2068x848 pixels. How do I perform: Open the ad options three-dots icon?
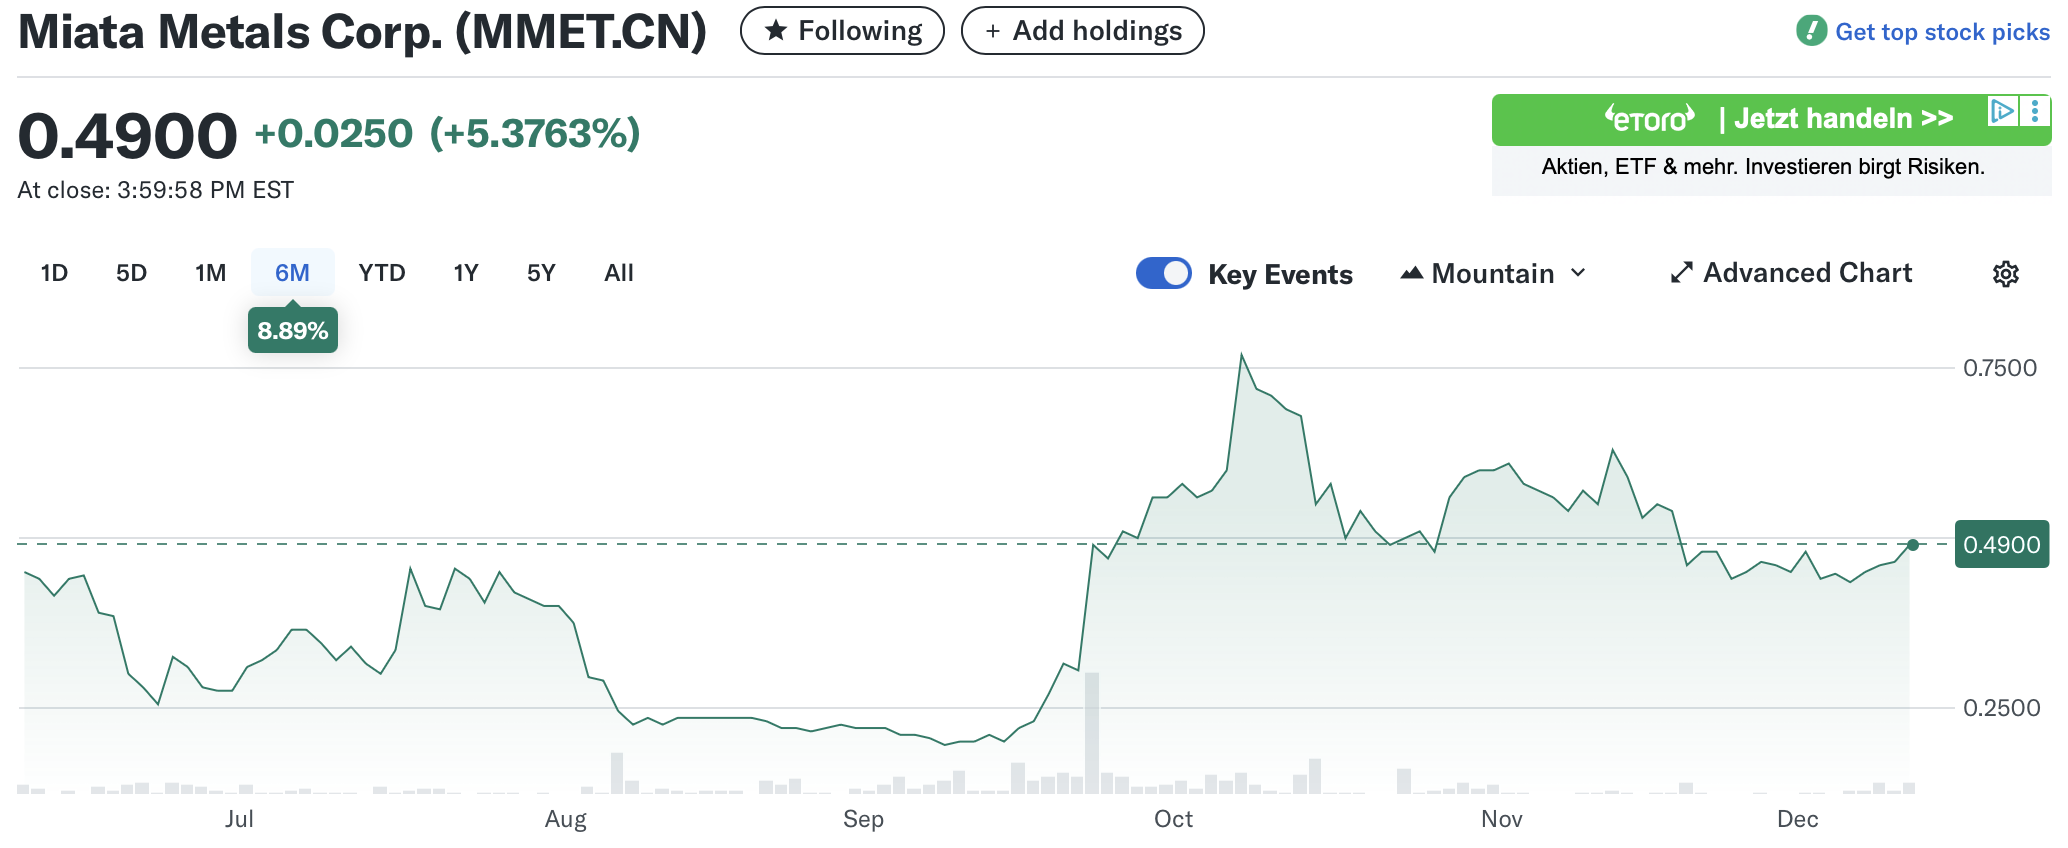2035,111
